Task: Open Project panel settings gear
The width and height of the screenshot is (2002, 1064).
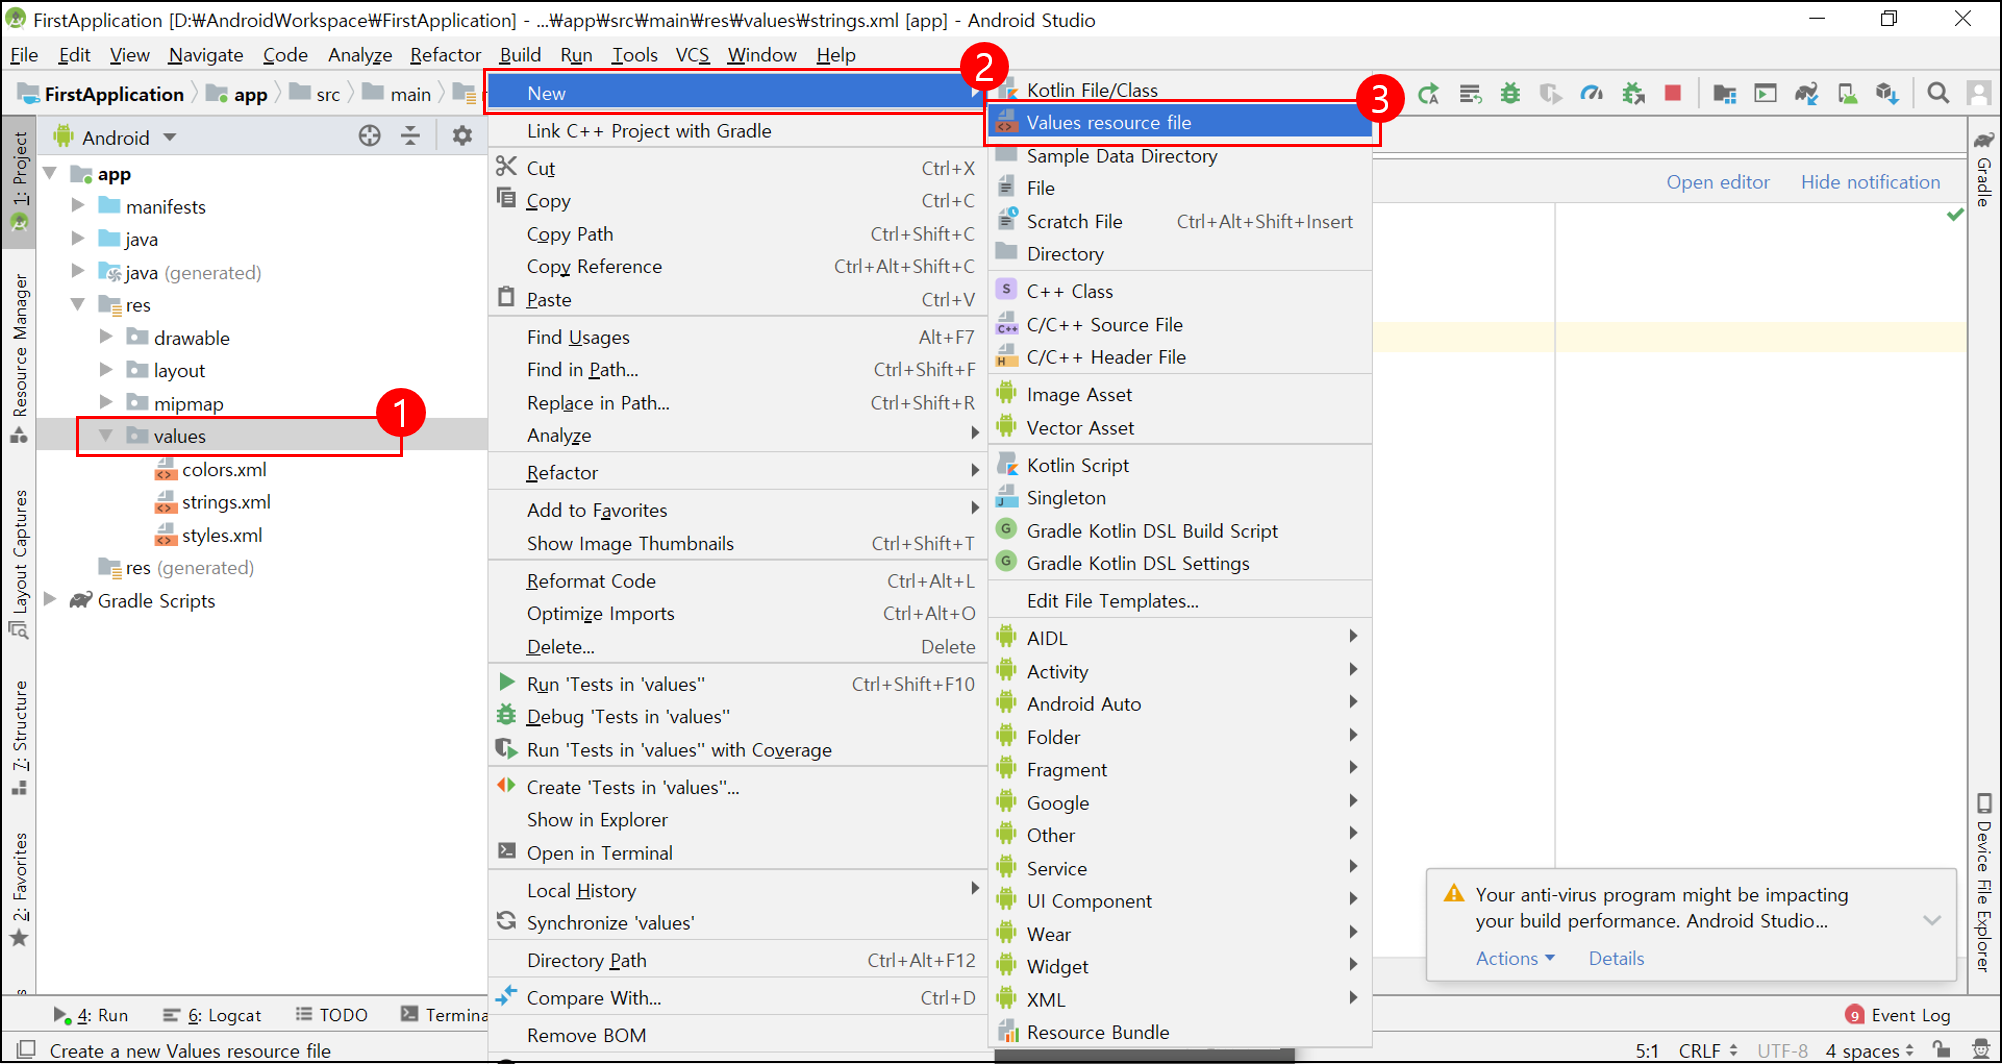Action: click(x=462, y=136)
